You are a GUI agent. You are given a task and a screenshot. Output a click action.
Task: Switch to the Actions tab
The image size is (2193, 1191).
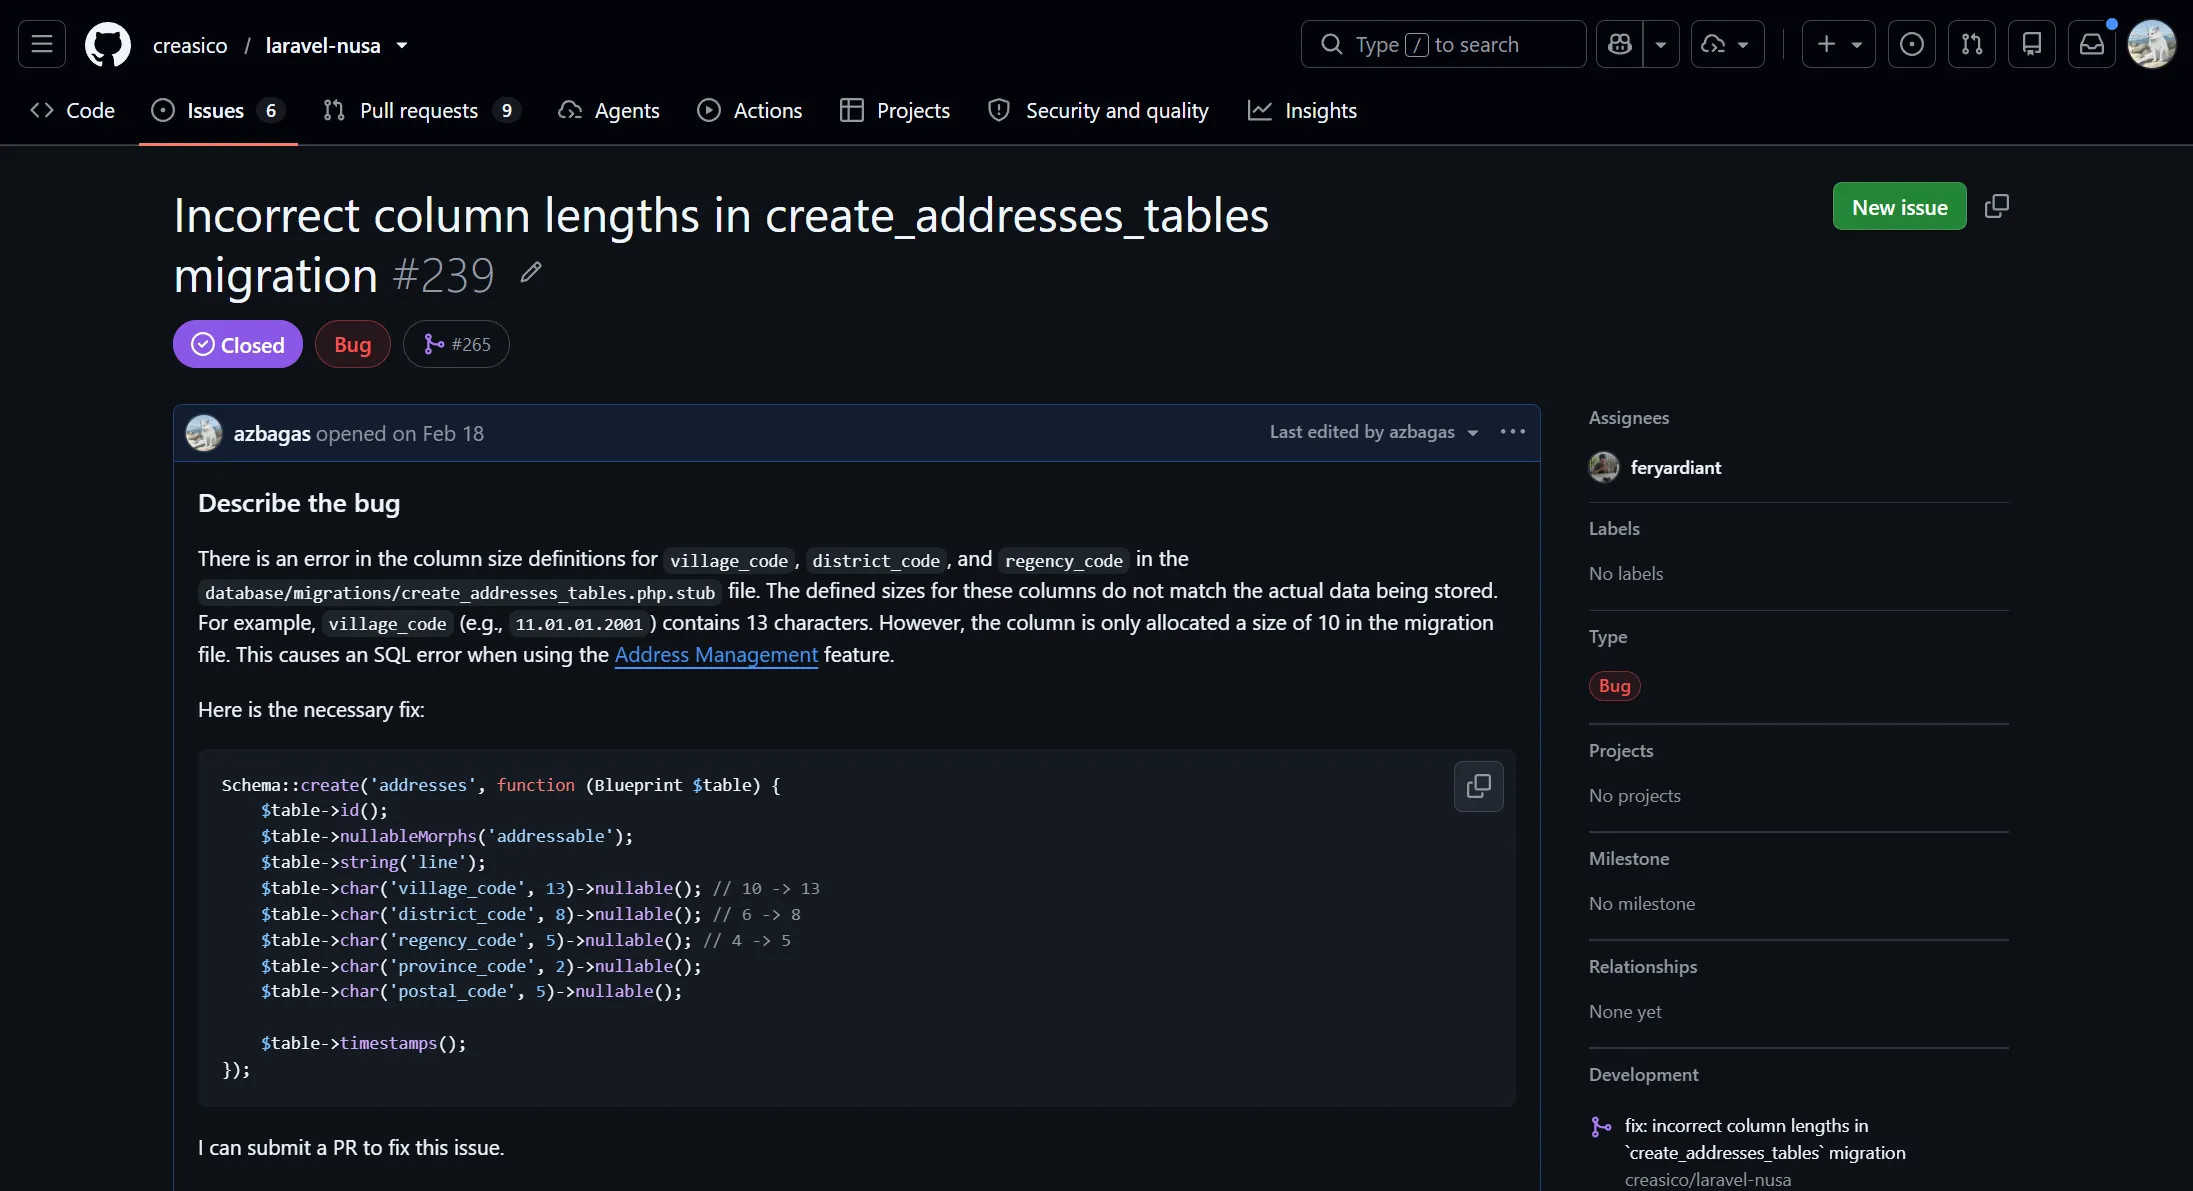(x=750, y=110)
